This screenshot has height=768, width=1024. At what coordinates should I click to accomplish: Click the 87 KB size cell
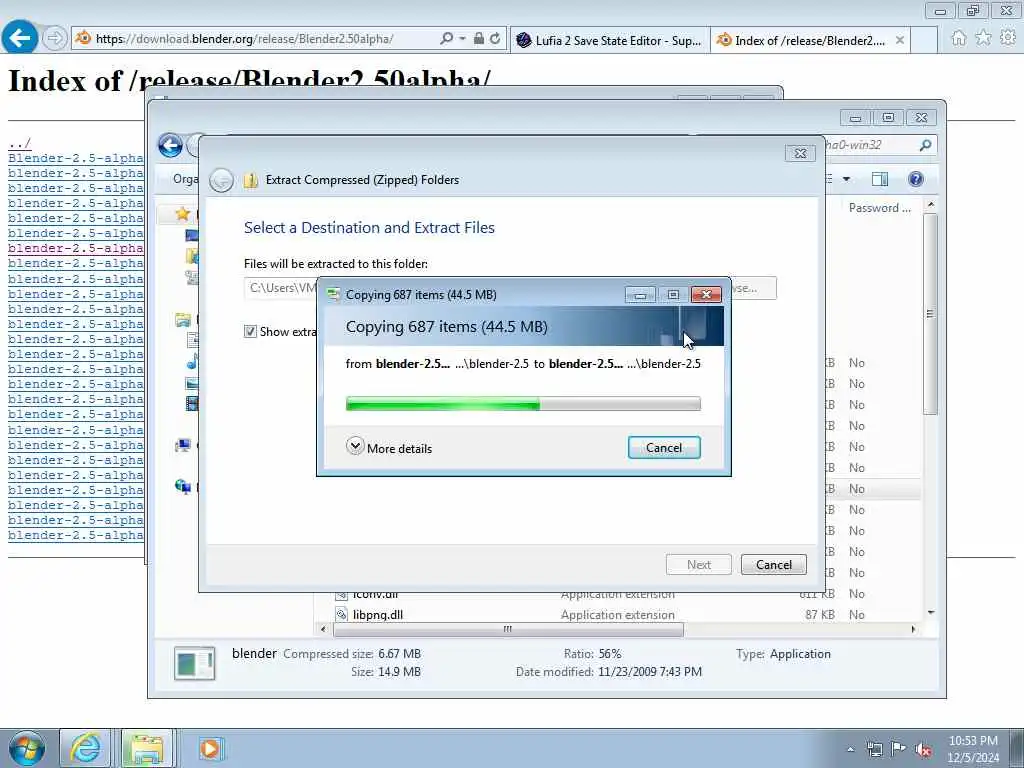[820, 615]
